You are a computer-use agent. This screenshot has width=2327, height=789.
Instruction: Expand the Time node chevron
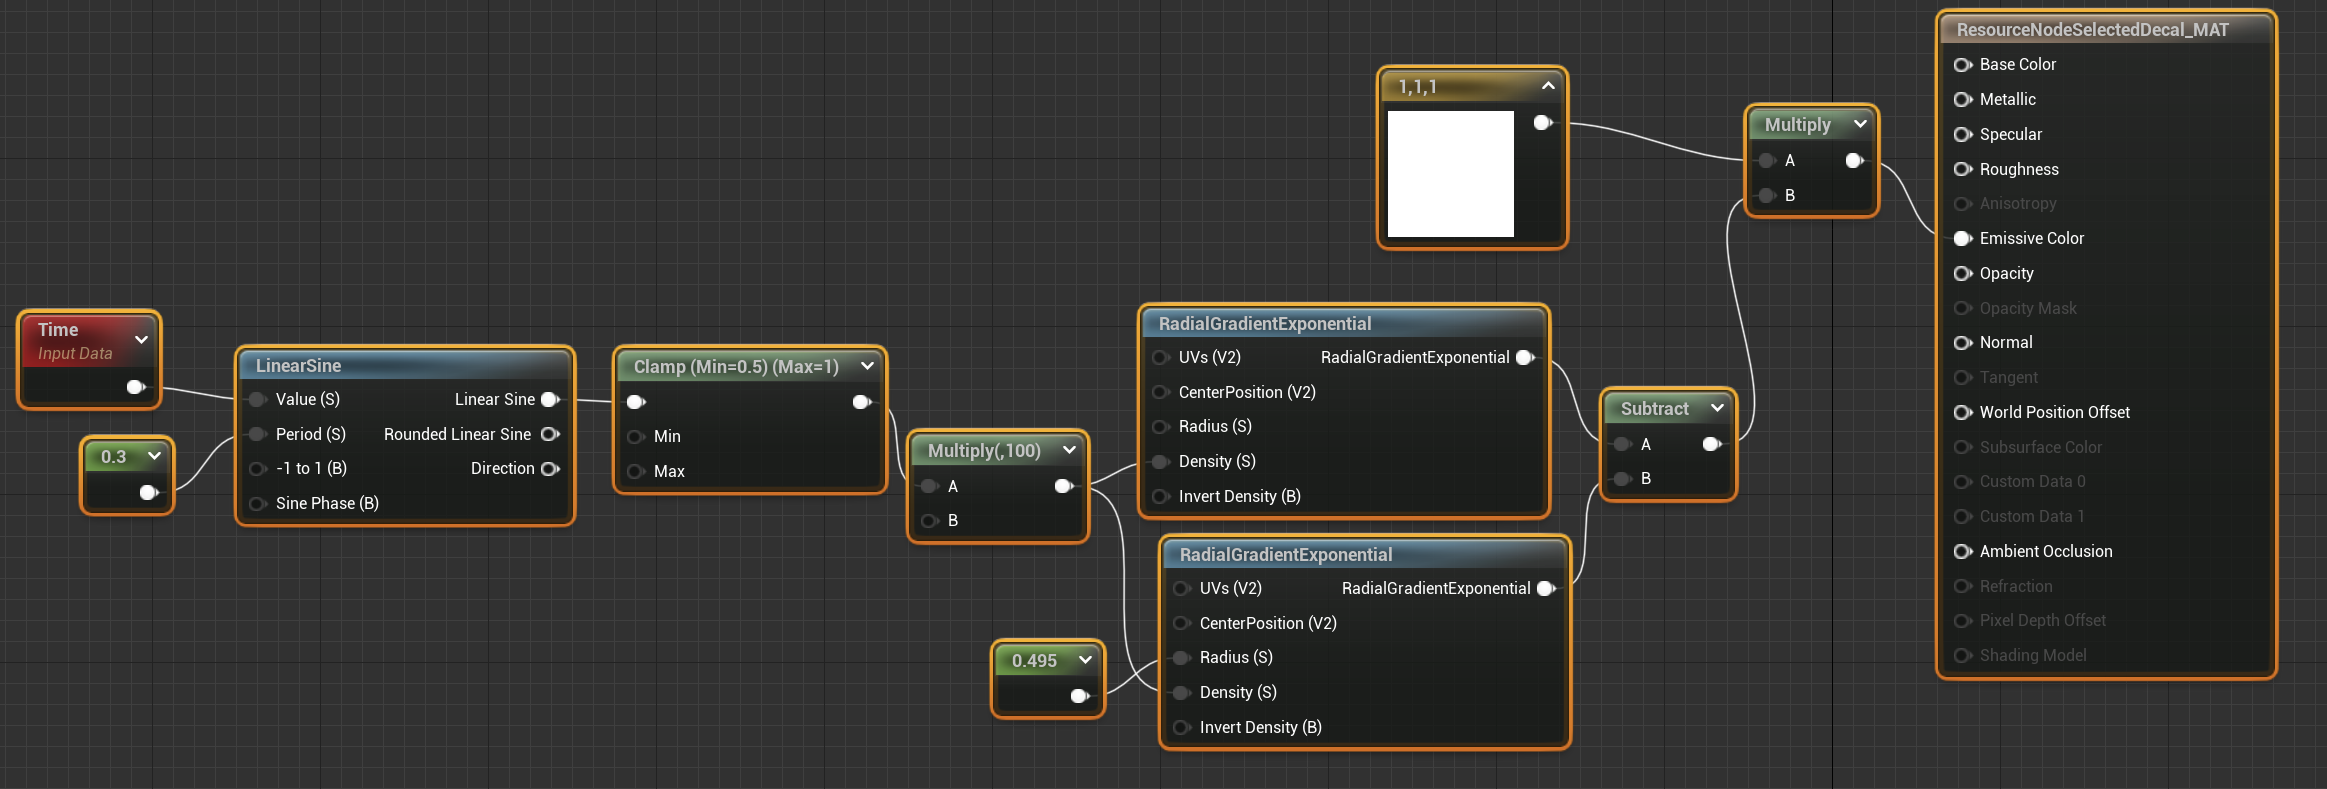pos(142,340)
